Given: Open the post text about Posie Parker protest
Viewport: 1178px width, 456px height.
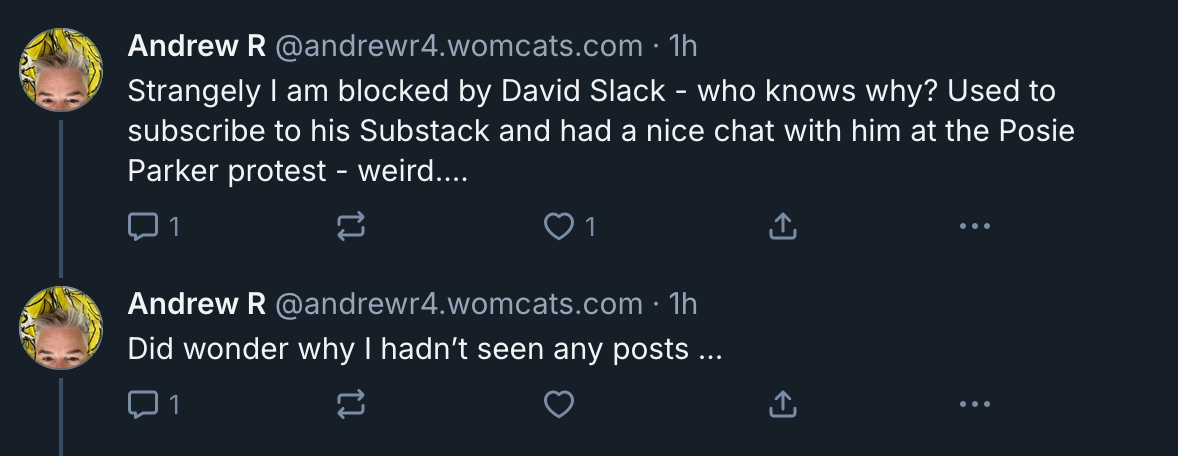Looking at the screenshot, I should pyautogui.click(x=600, y=132).
